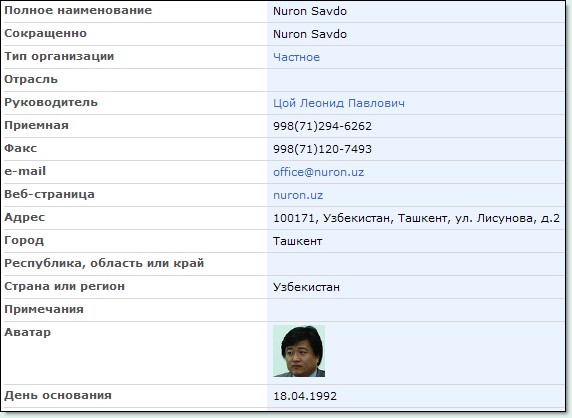Click the Аватар label
572x418 pixels.
(x=28, y=332)
